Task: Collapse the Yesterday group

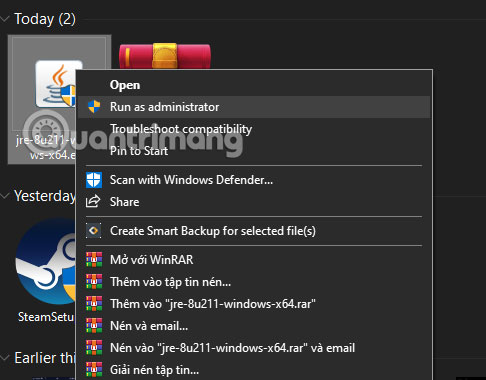Action: tap(5, 196)
